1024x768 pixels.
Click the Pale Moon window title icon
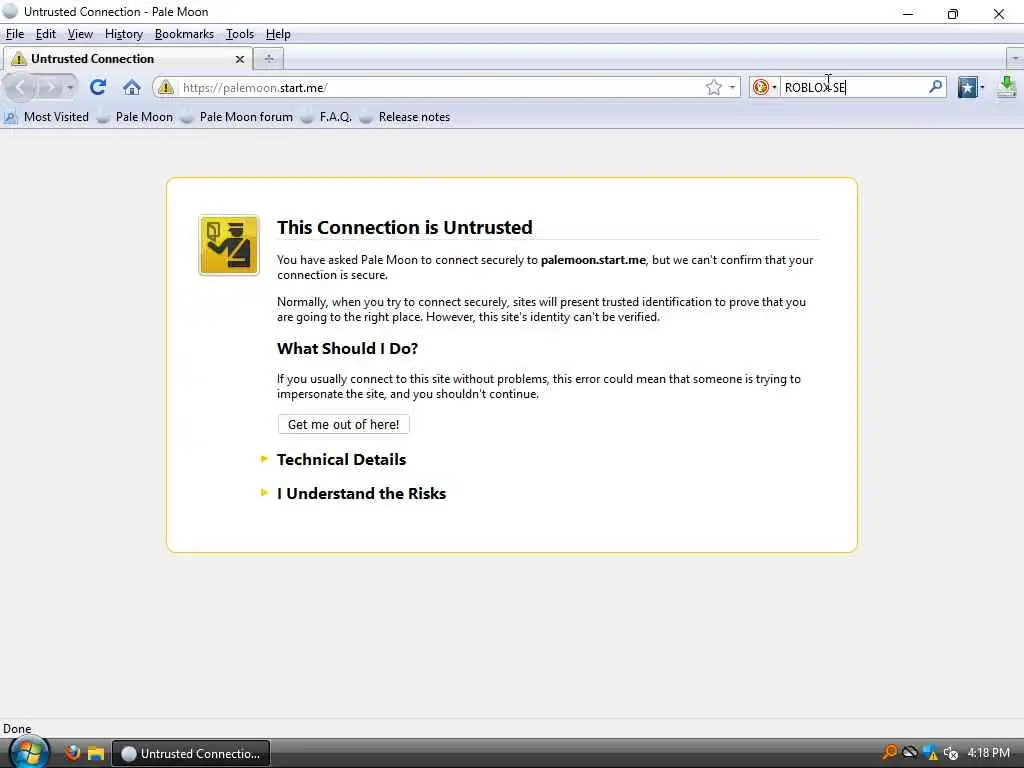(x=10, y=11)
